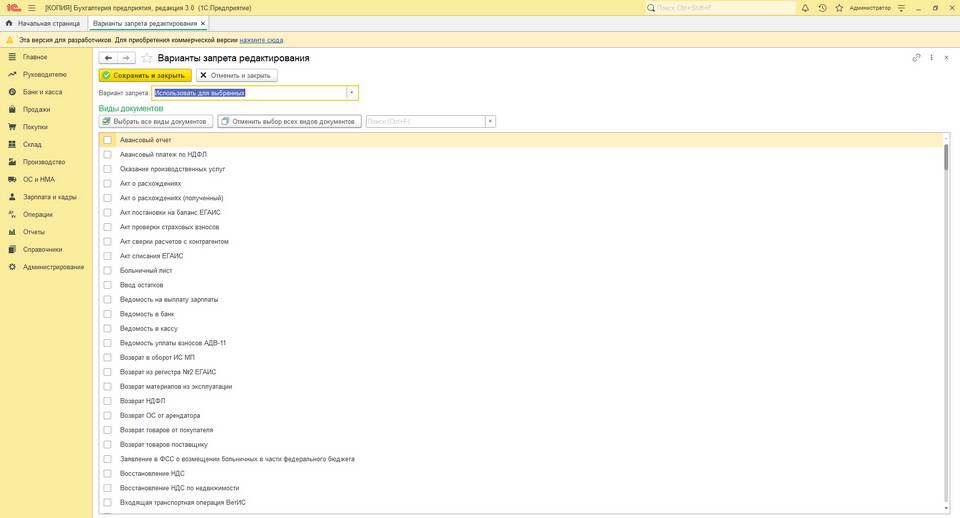The height and width of the screenshot is (518, 960).
Task: Open the form's more-actions dots menu
Action: (x=931, y=58)
